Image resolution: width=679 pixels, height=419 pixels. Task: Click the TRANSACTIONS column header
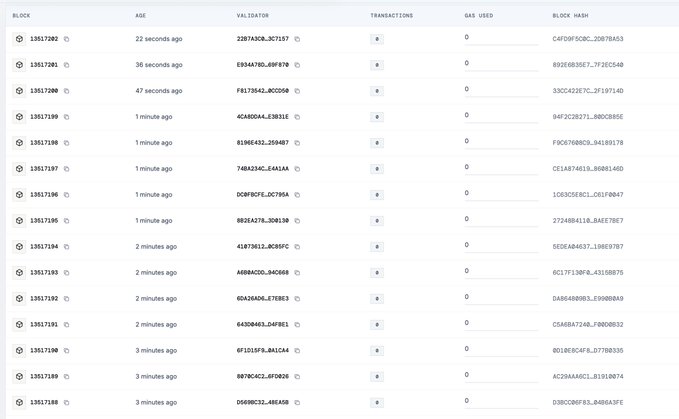click(x=391, y=16)
